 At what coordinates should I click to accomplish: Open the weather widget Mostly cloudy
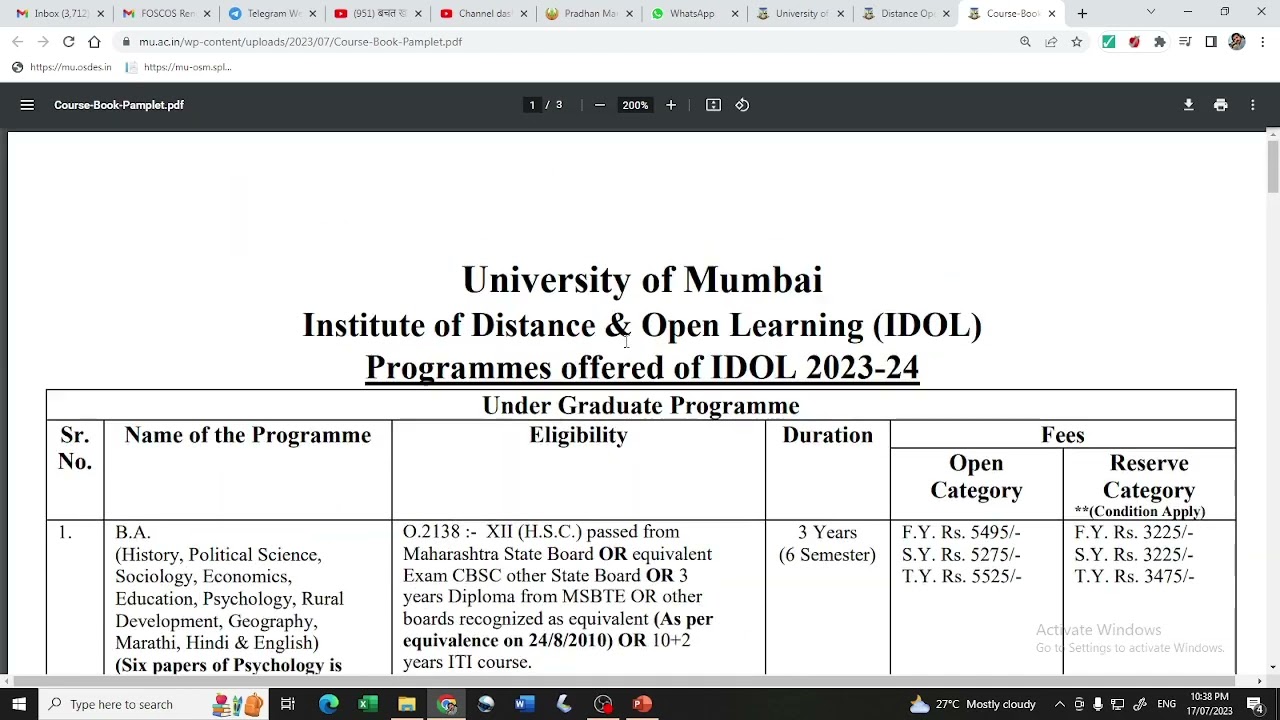[972, 704]
